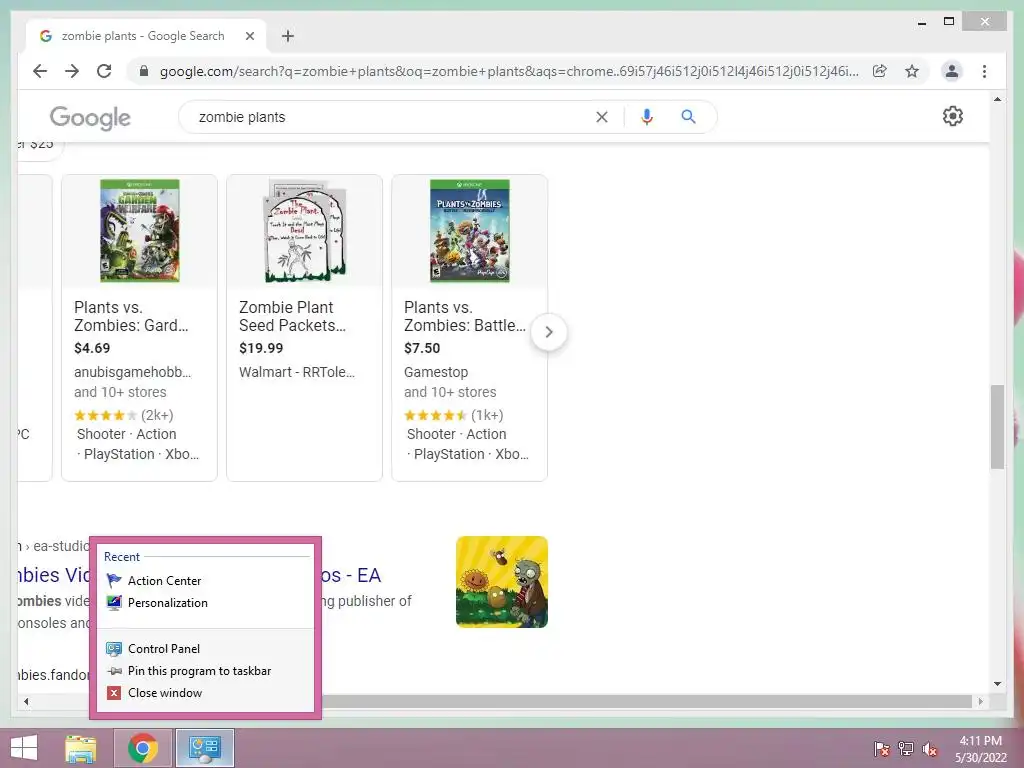Open Plants vs. Zombies: Battle... listing
This screenshot has width=1024, height=768.
coord(465,316)
